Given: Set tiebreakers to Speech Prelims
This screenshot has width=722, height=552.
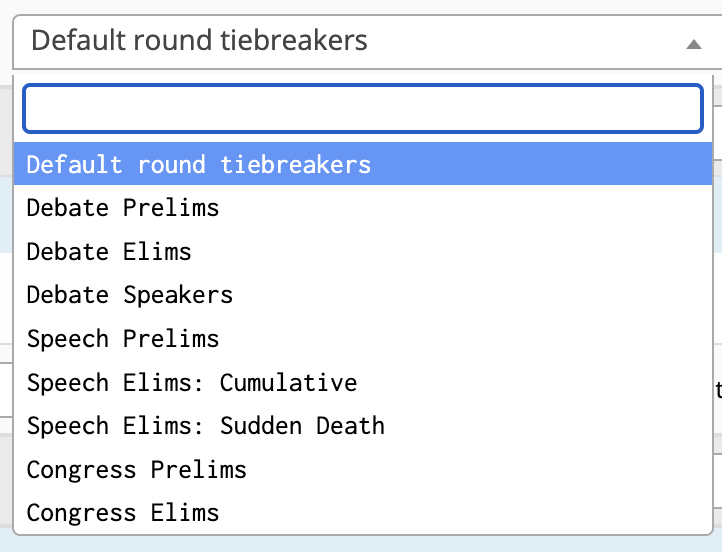Looking at the screenshot, I should point(123,338).
